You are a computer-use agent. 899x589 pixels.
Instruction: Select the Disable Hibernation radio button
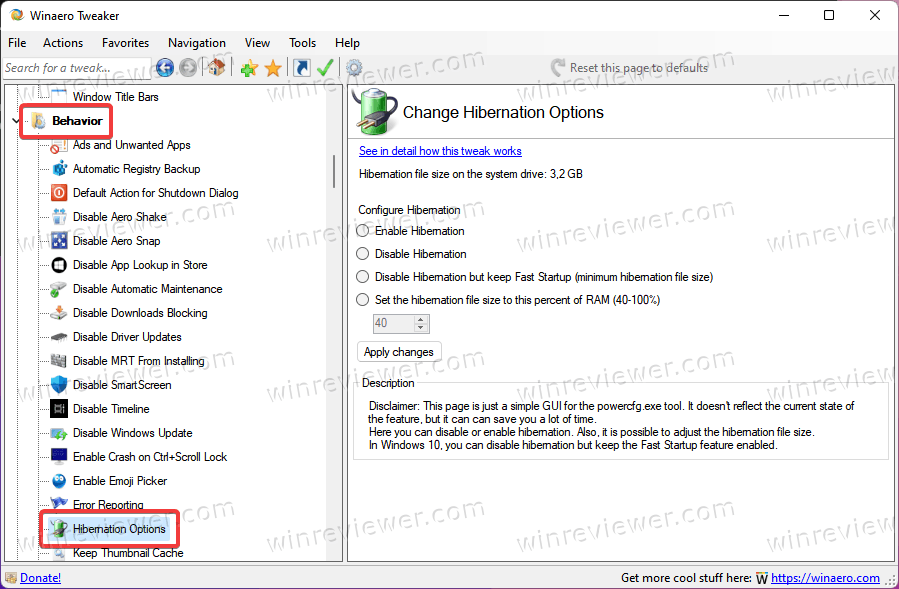click(x=362, y=254)
